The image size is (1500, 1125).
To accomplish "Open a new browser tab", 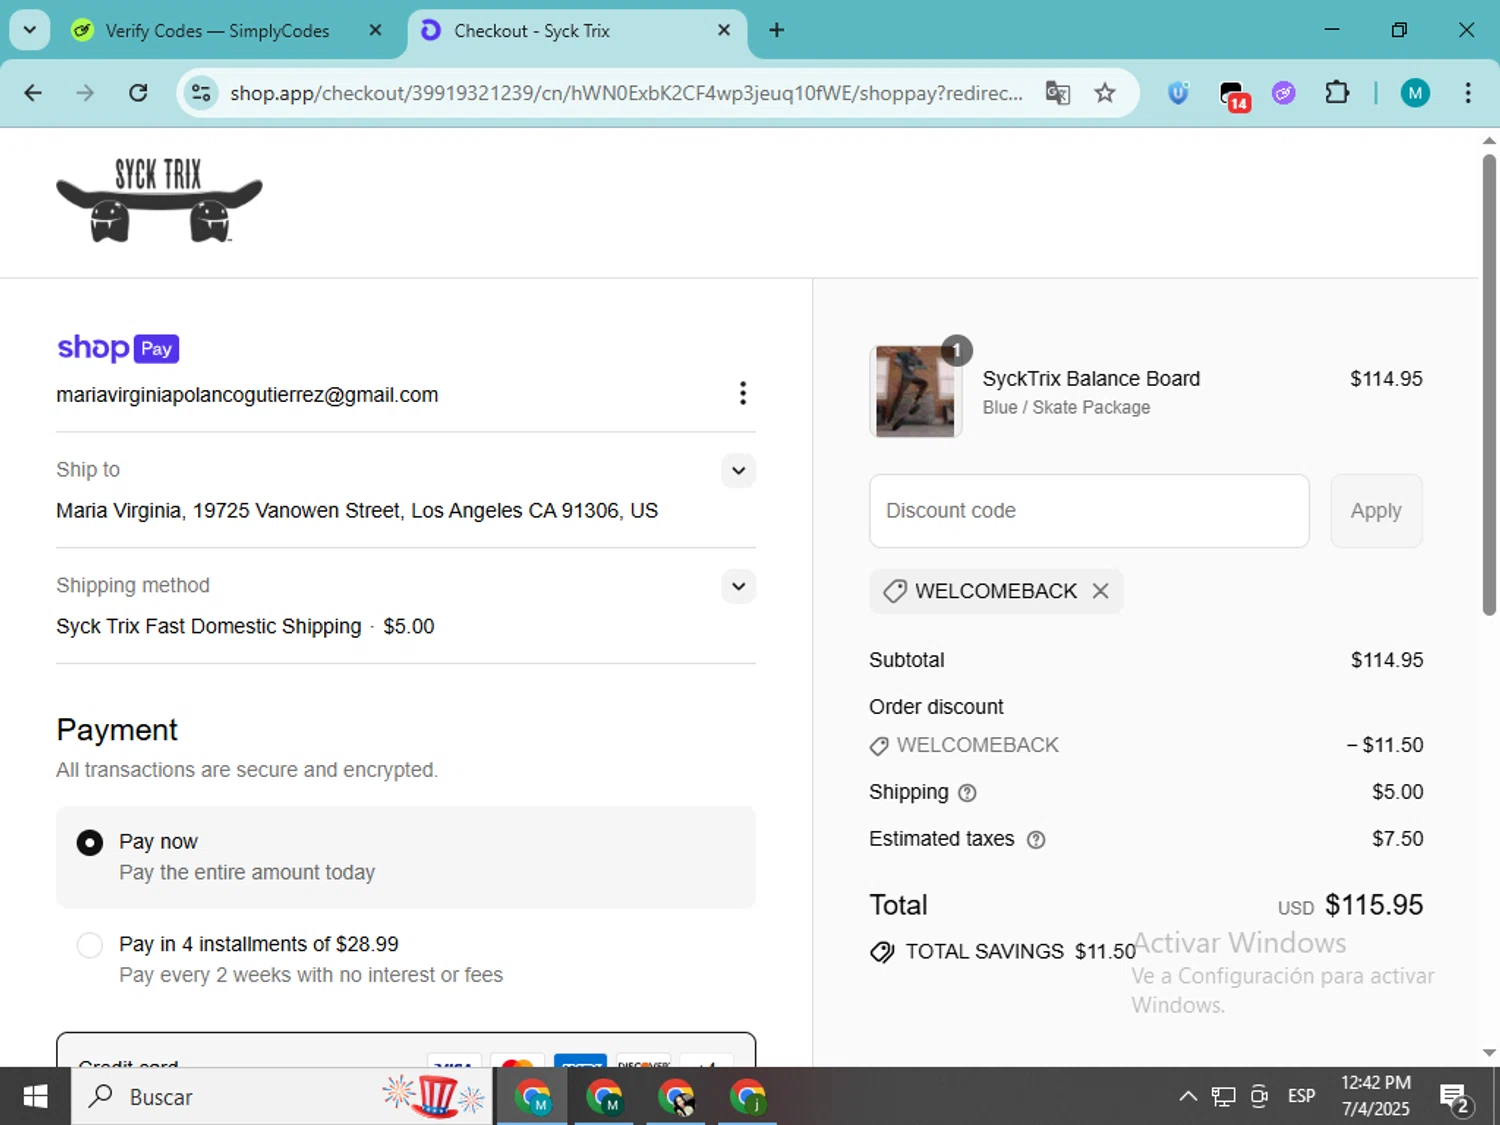I will [776, 30].
